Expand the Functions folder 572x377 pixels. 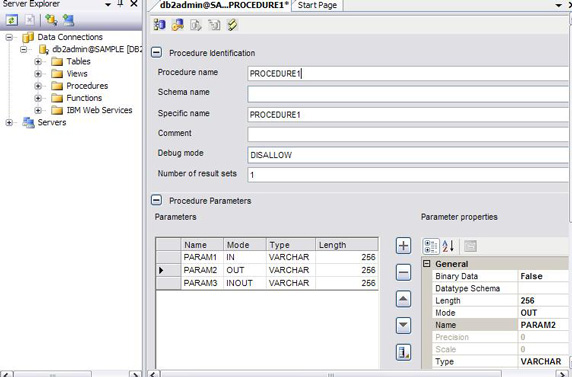[38, 98]
